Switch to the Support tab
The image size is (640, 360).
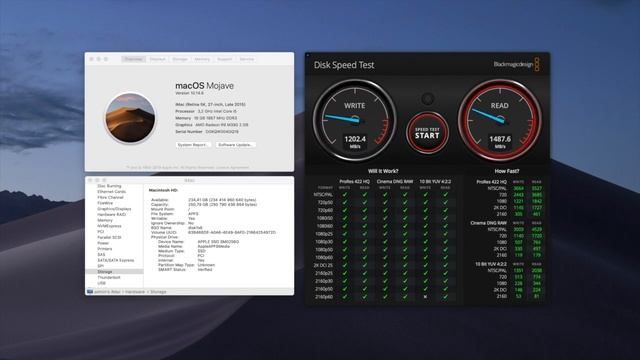pyautogui.click(x=224, y=59)
